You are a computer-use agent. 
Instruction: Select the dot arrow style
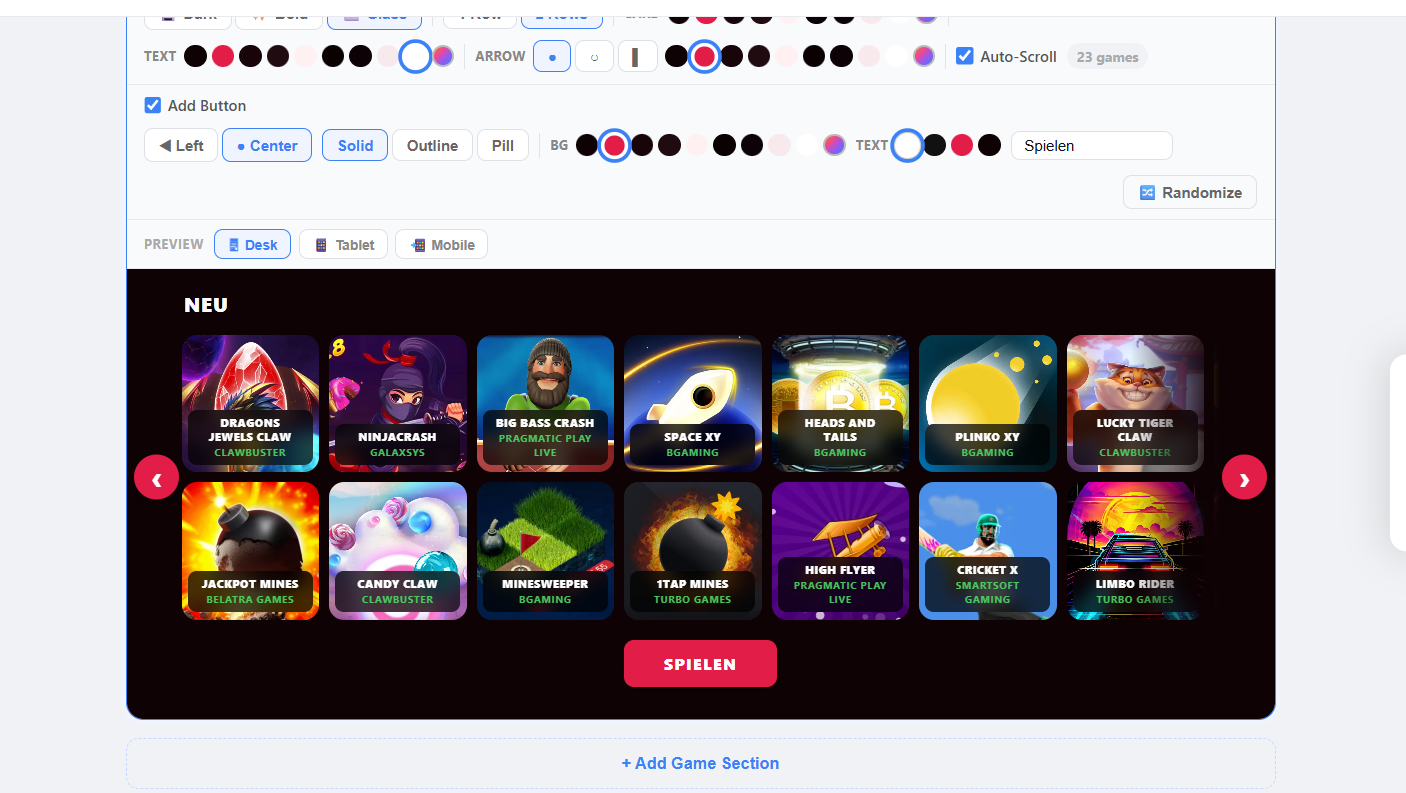552,56
